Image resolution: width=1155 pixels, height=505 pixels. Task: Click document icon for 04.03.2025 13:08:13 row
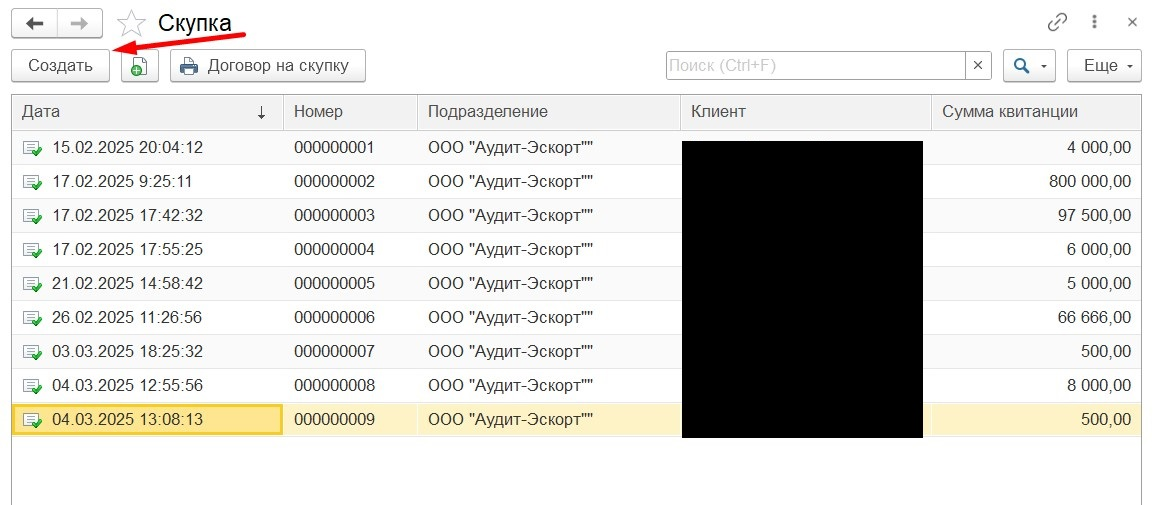coord(32,420)
